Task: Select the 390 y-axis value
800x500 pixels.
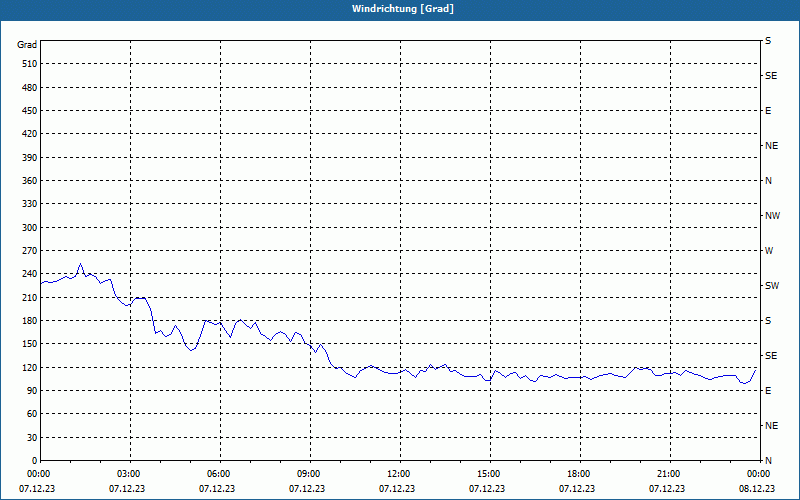Action: 30,157
